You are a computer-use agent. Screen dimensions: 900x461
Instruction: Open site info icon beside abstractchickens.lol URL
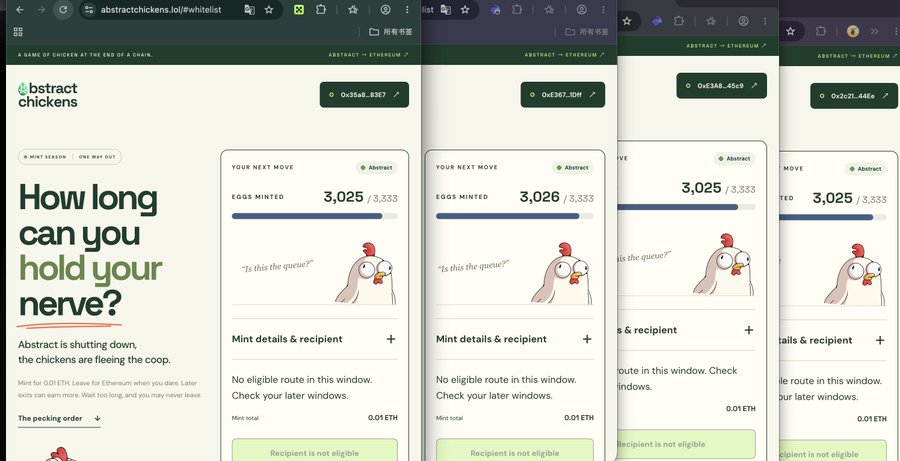pyautogui.click(x=88, y=10)
